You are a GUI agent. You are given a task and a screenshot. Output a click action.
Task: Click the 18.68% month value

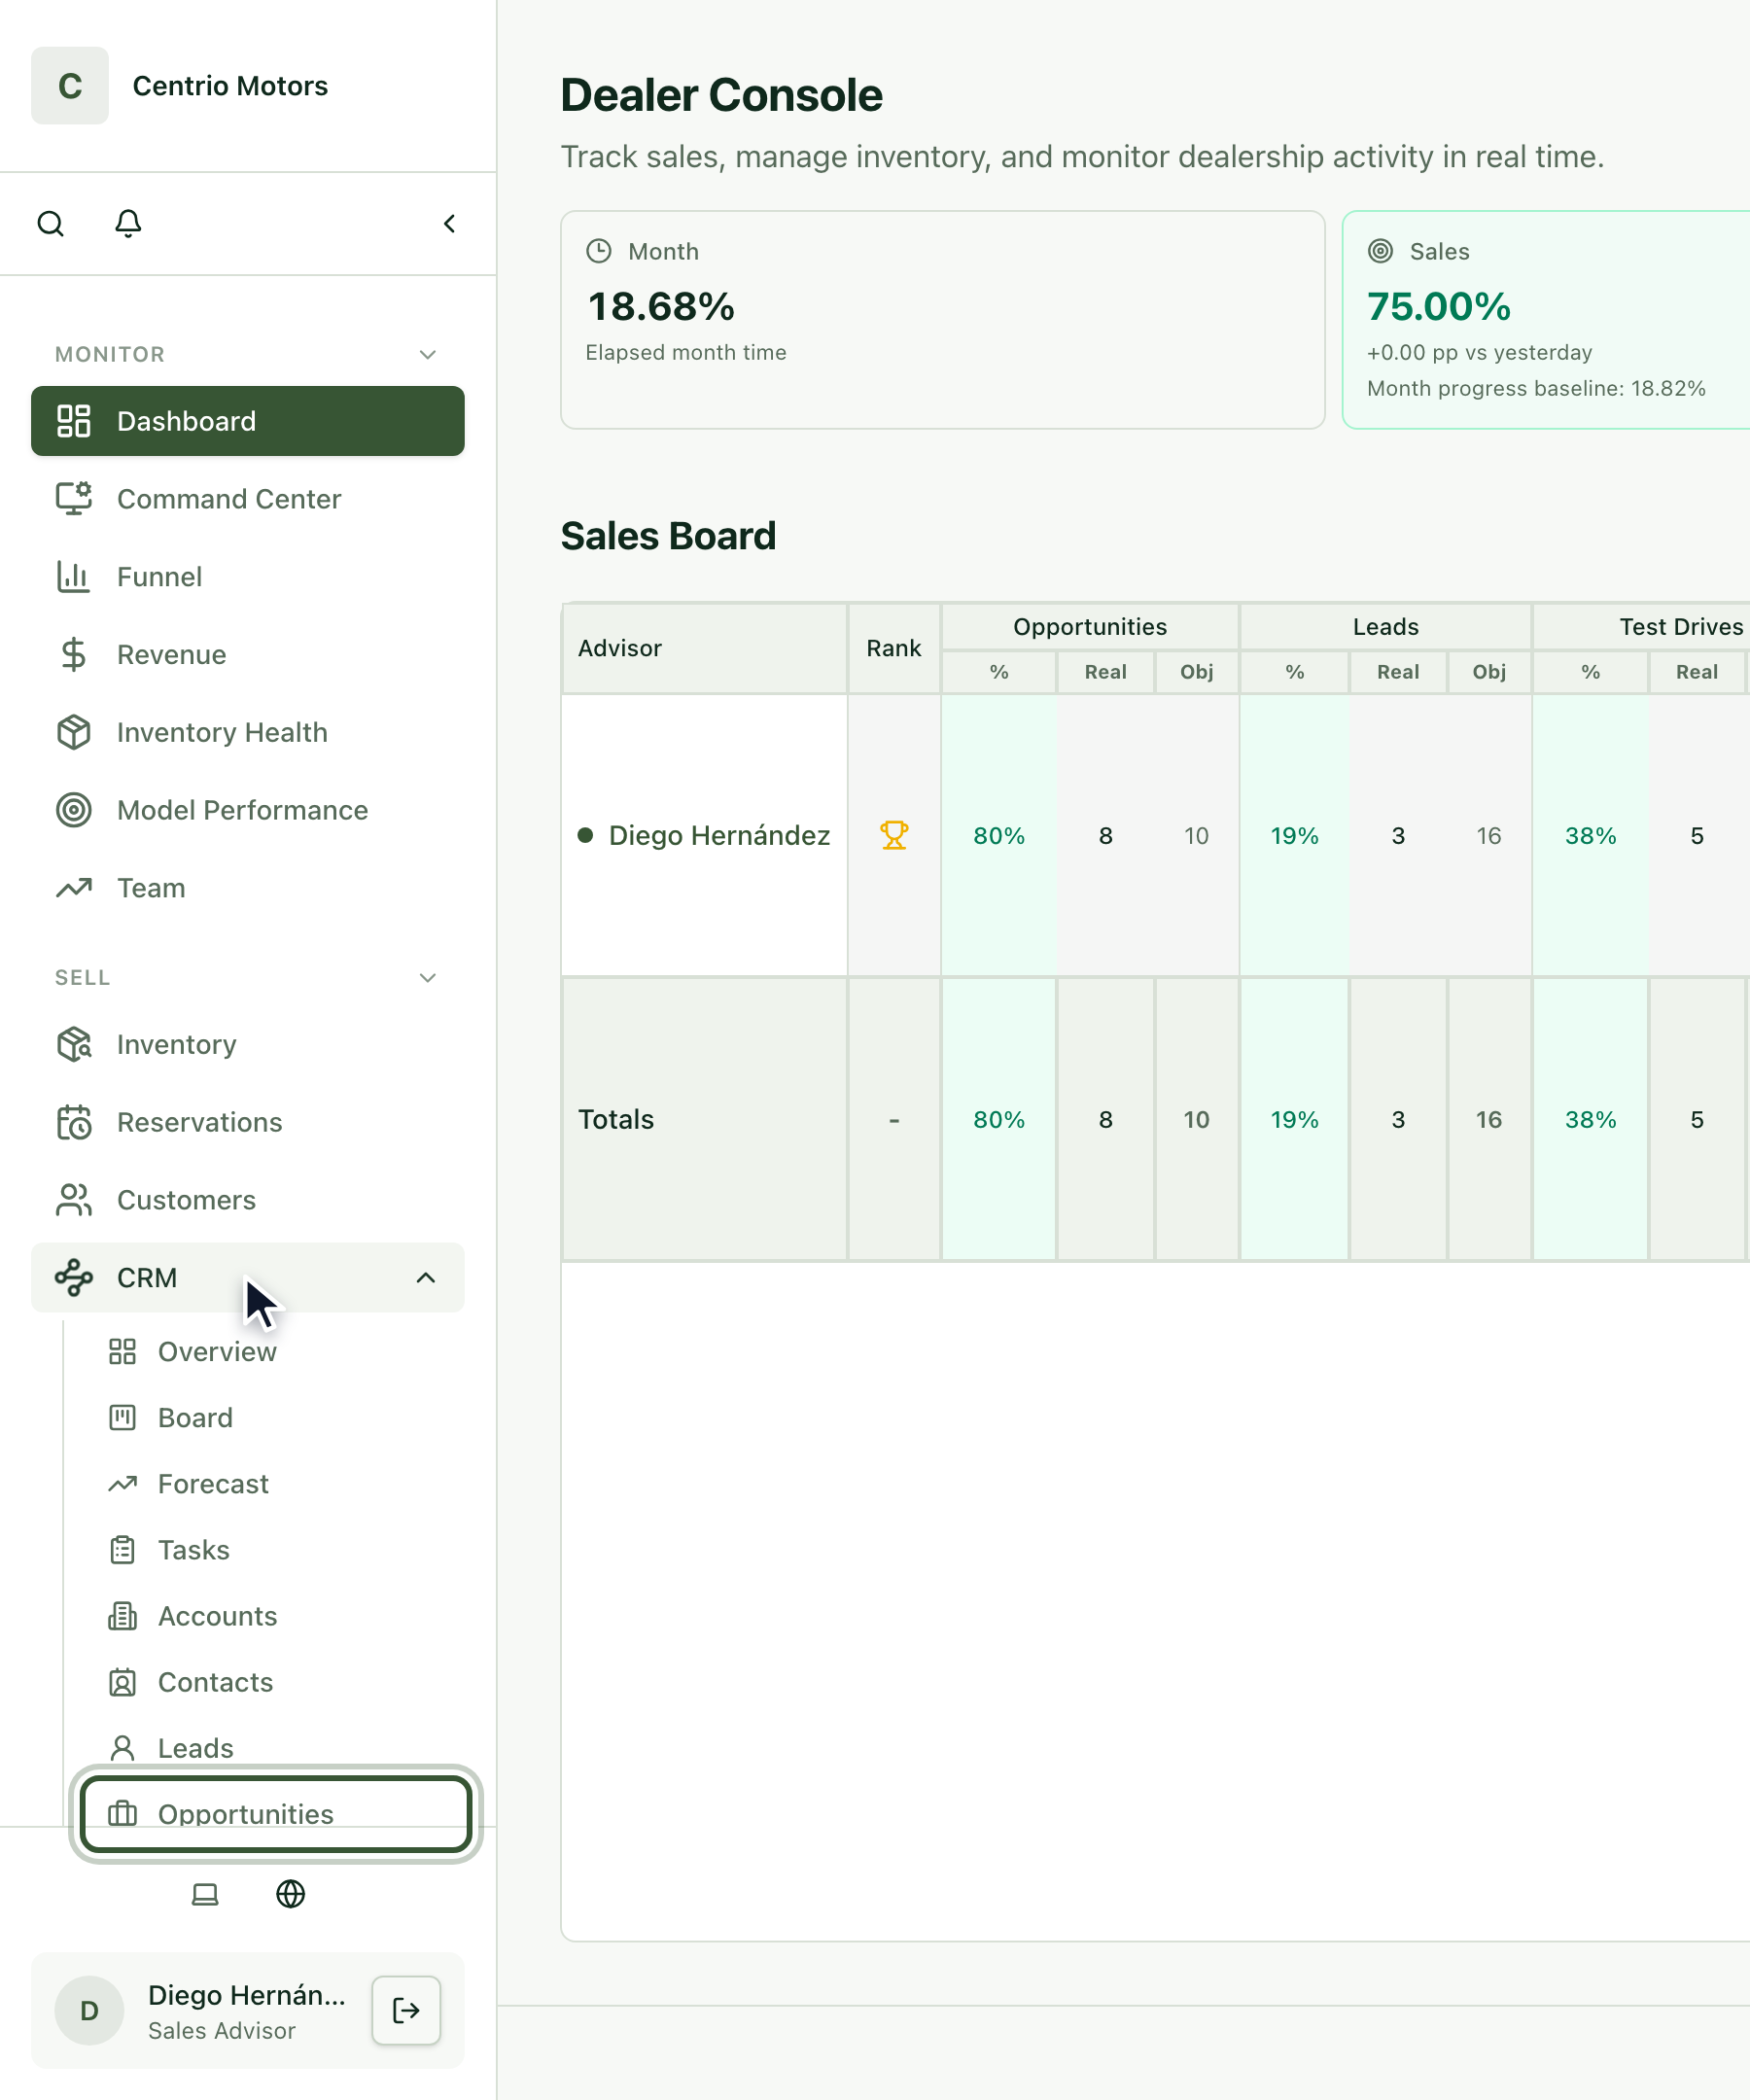pos(661,306)
